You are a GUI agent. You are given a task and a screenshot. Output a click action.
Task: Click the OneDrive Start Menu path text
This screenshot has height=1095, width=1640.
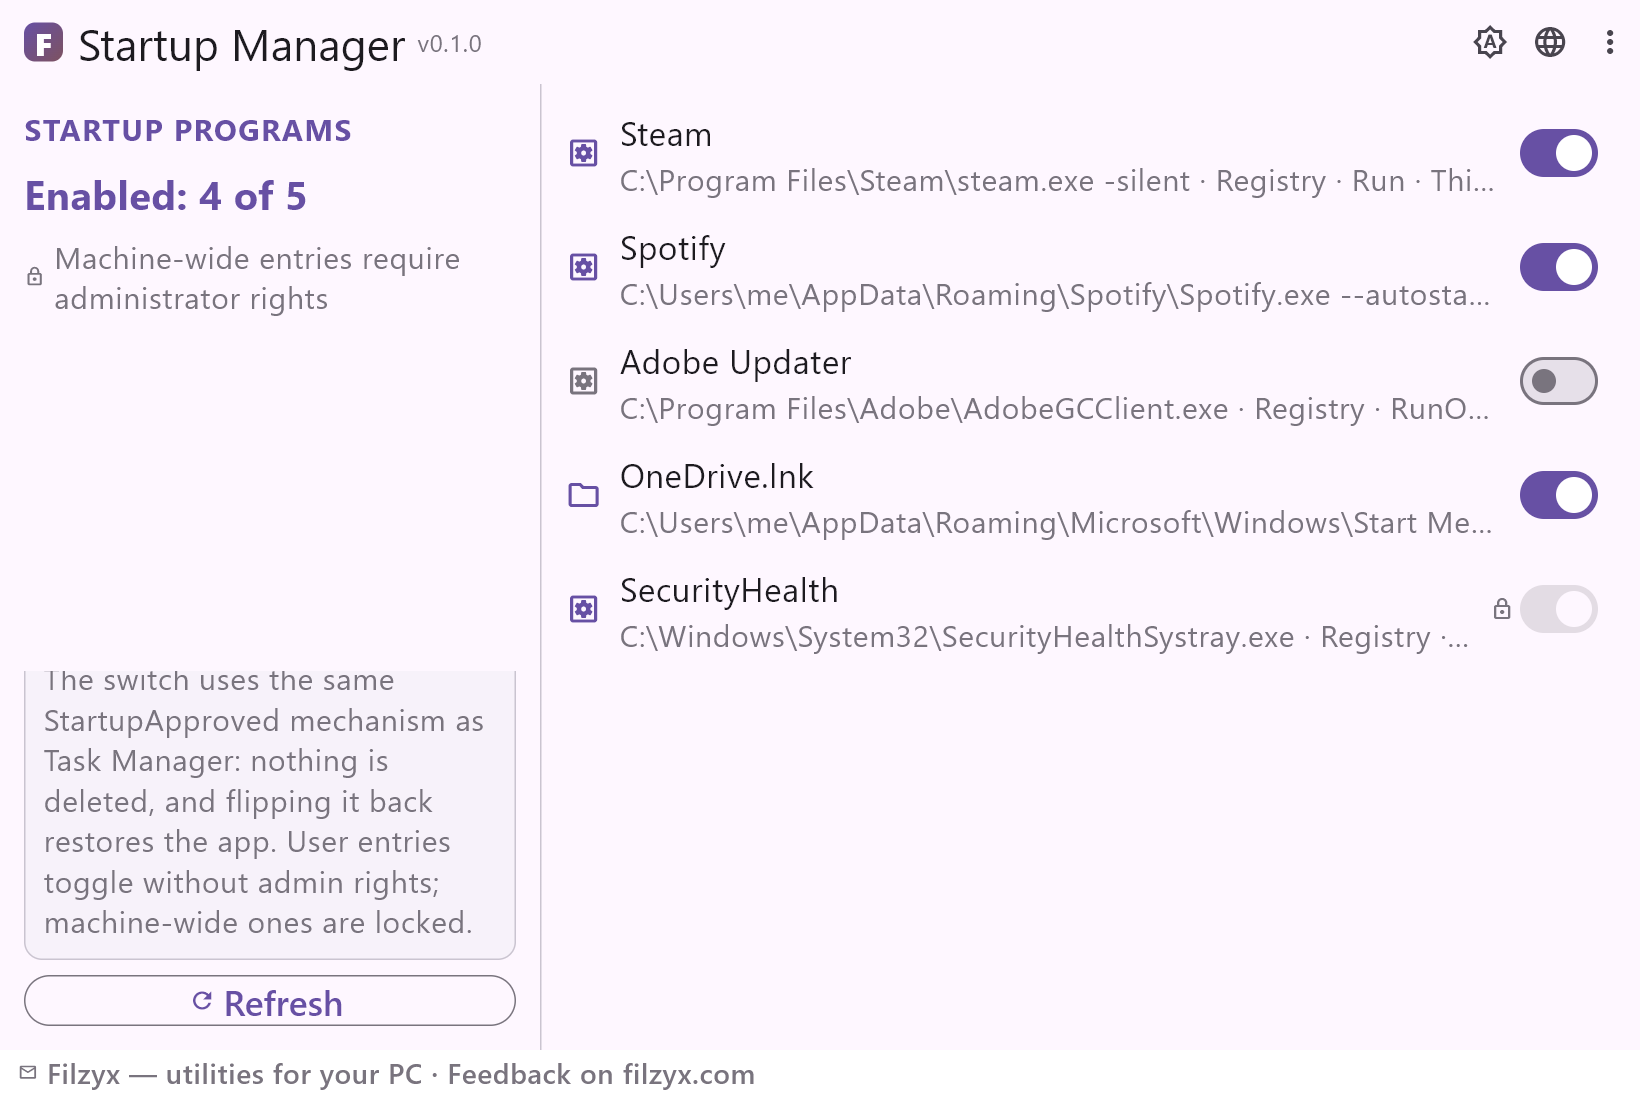pos(1056,523)
